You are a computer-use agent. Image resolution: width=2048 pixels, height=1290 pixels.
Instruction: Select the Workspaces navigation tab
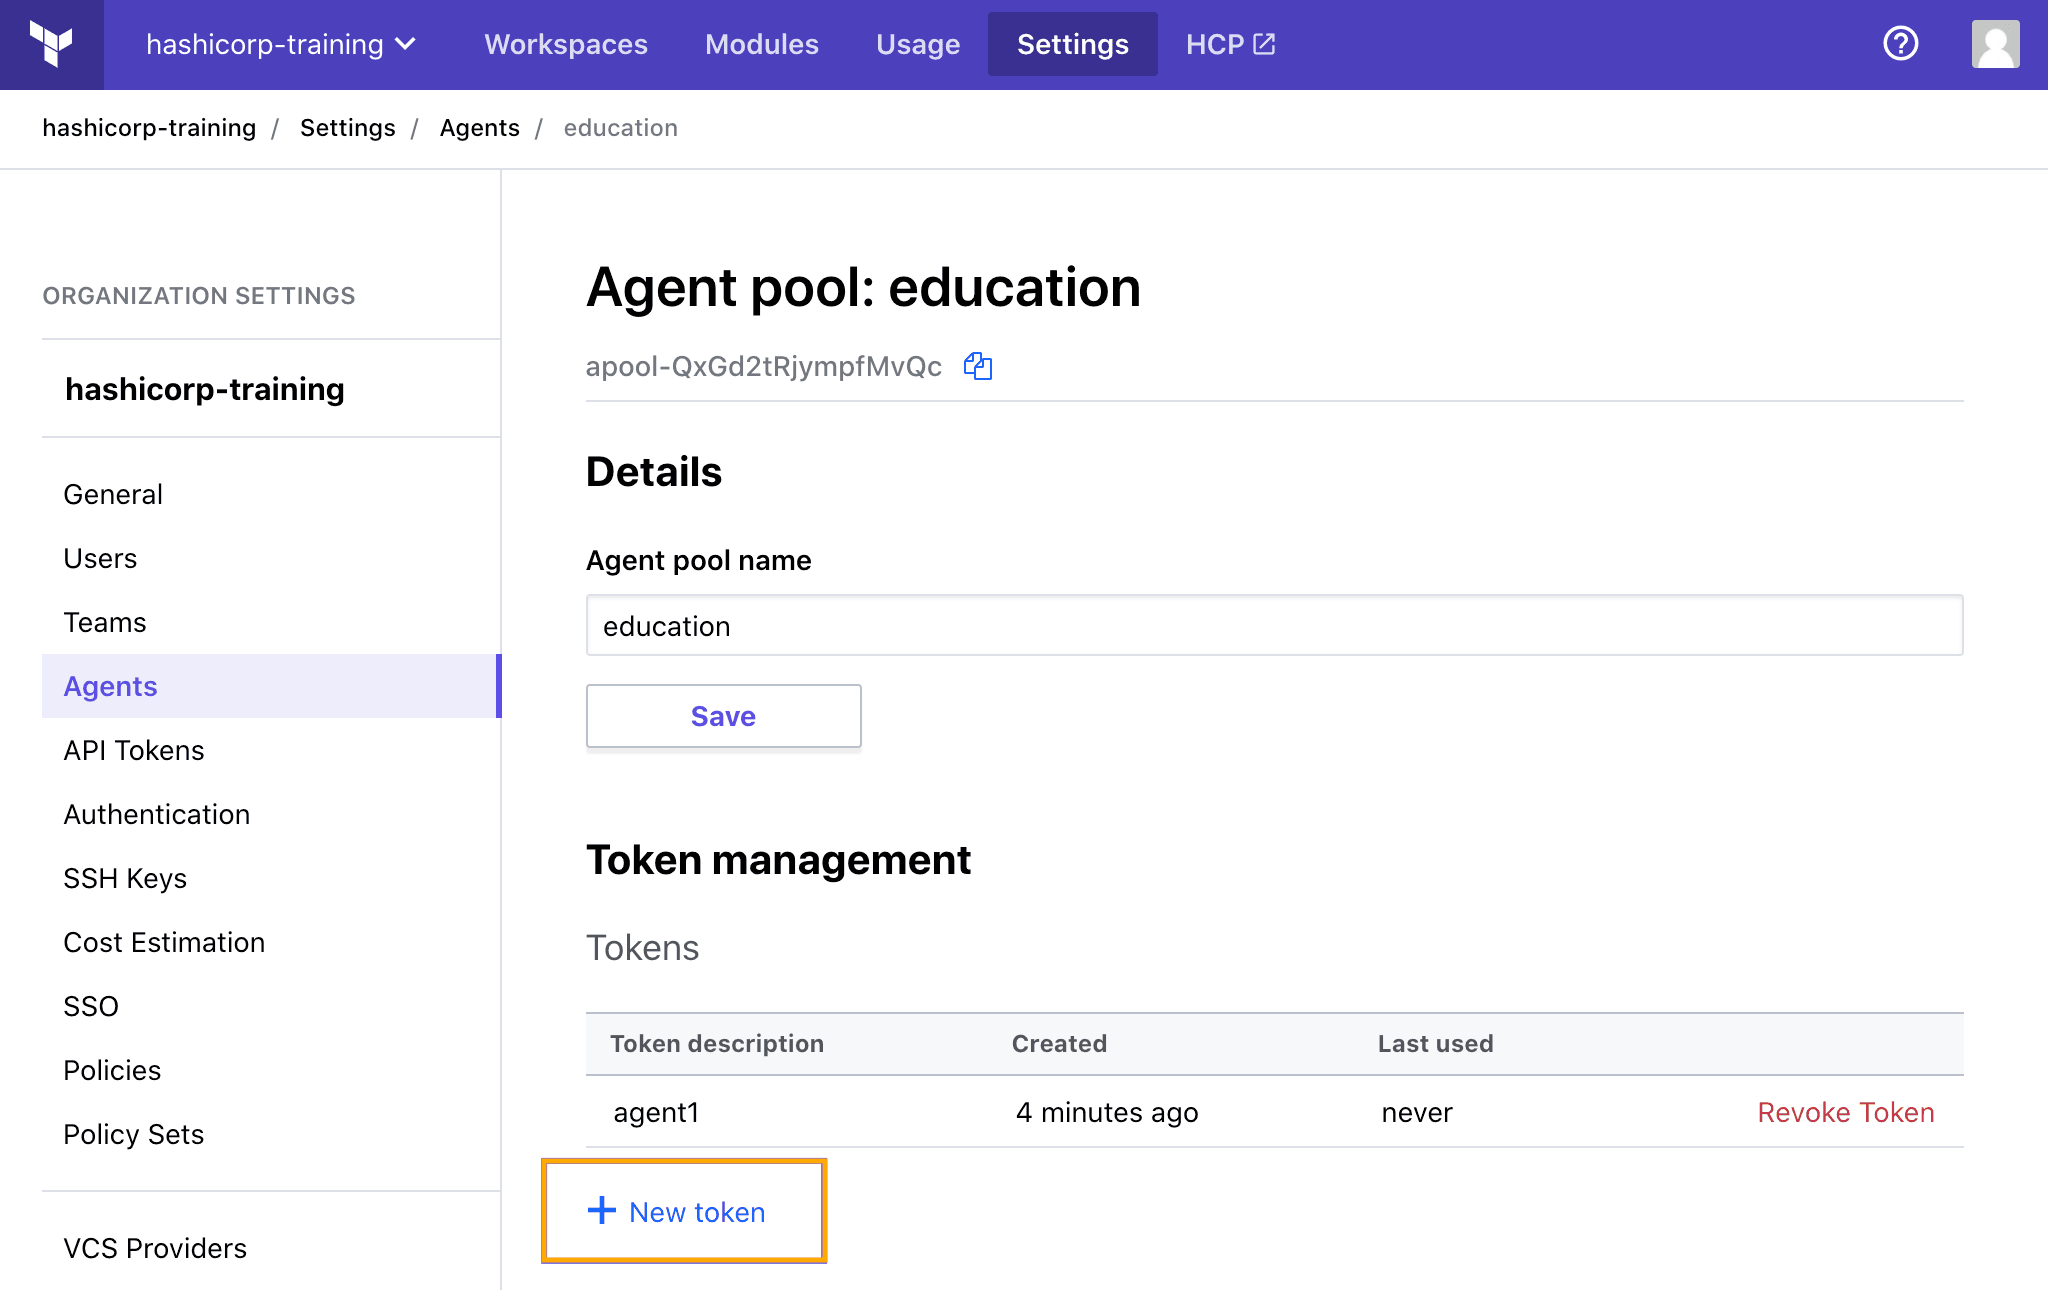(x=568, y=45)
